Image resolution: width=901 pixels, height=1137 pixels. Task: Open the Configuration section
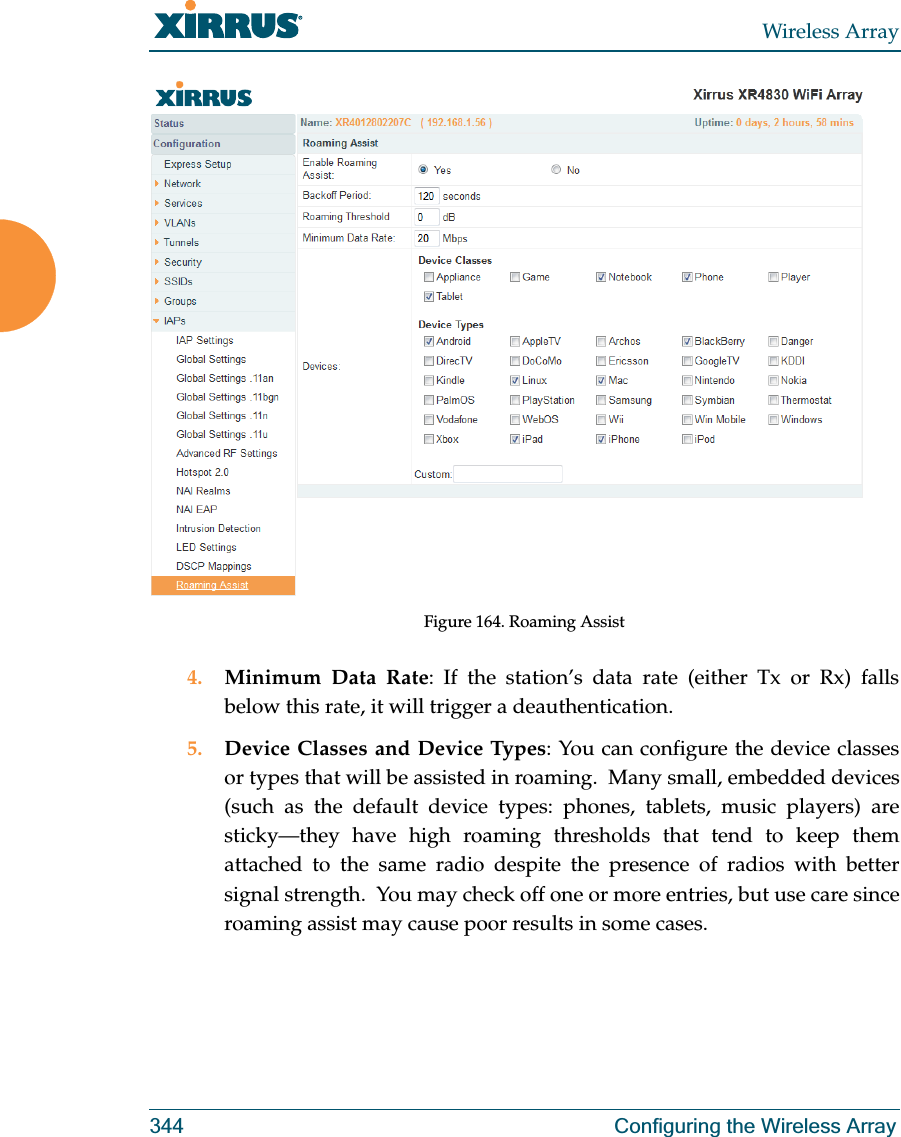(223, 144)
